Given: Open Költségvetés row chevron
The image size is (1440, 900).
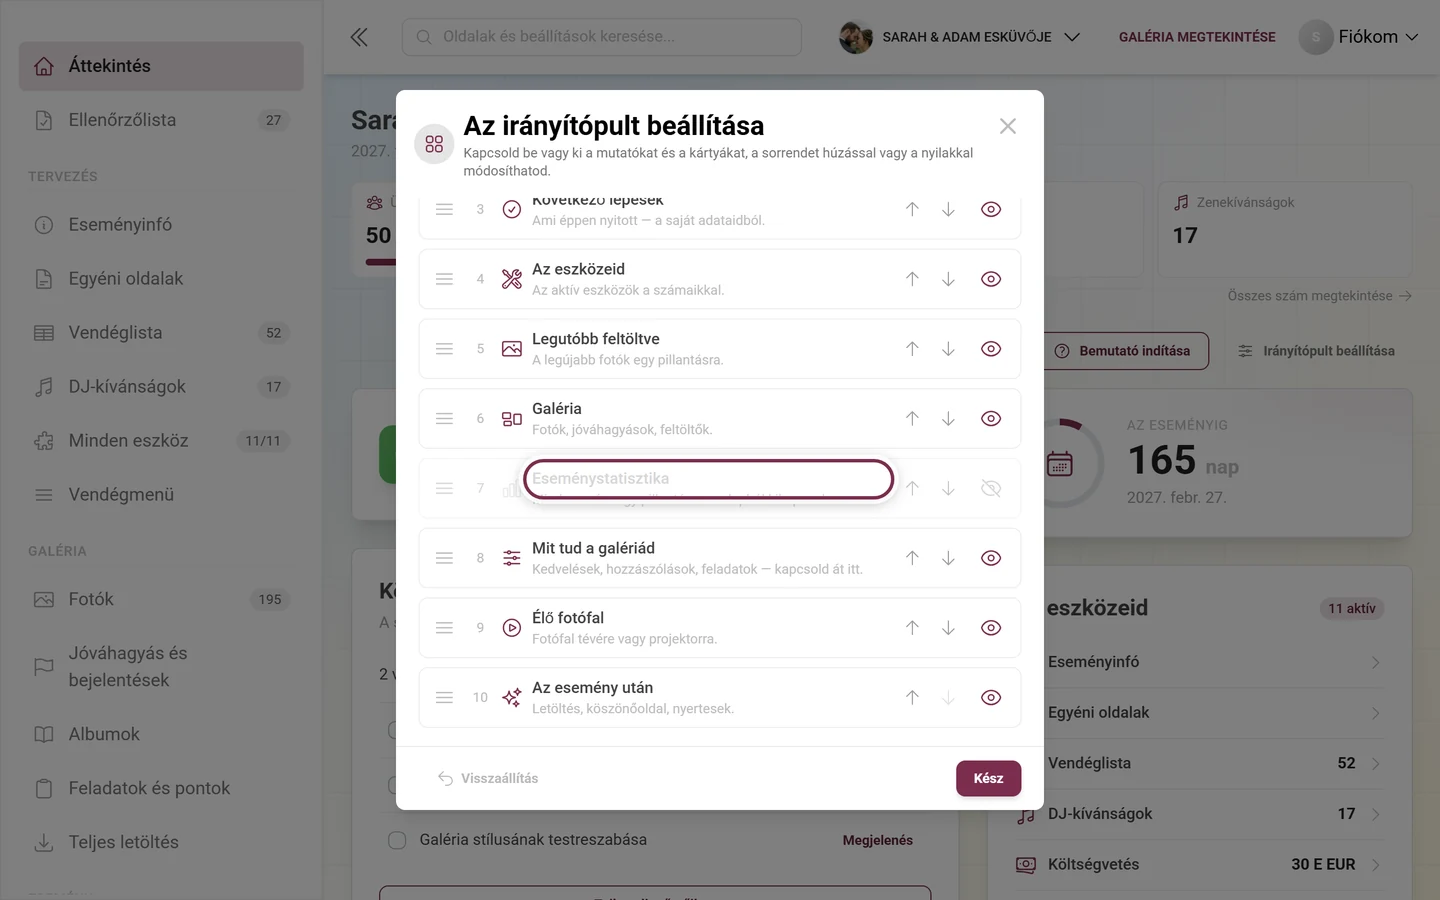Looking at the screenshot, I should pyautogui.click(x=1376, y=865).
